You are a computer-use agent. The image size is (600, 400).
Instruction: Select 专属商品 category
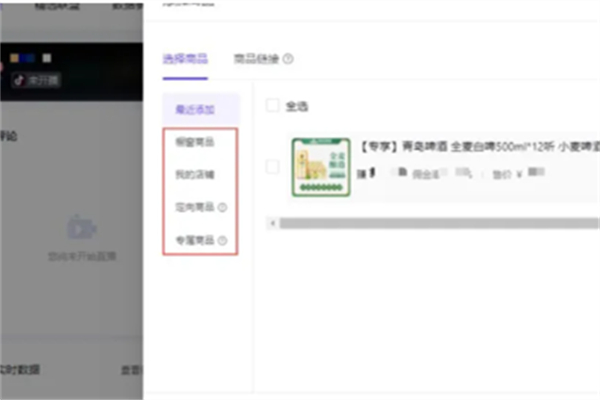195,240
